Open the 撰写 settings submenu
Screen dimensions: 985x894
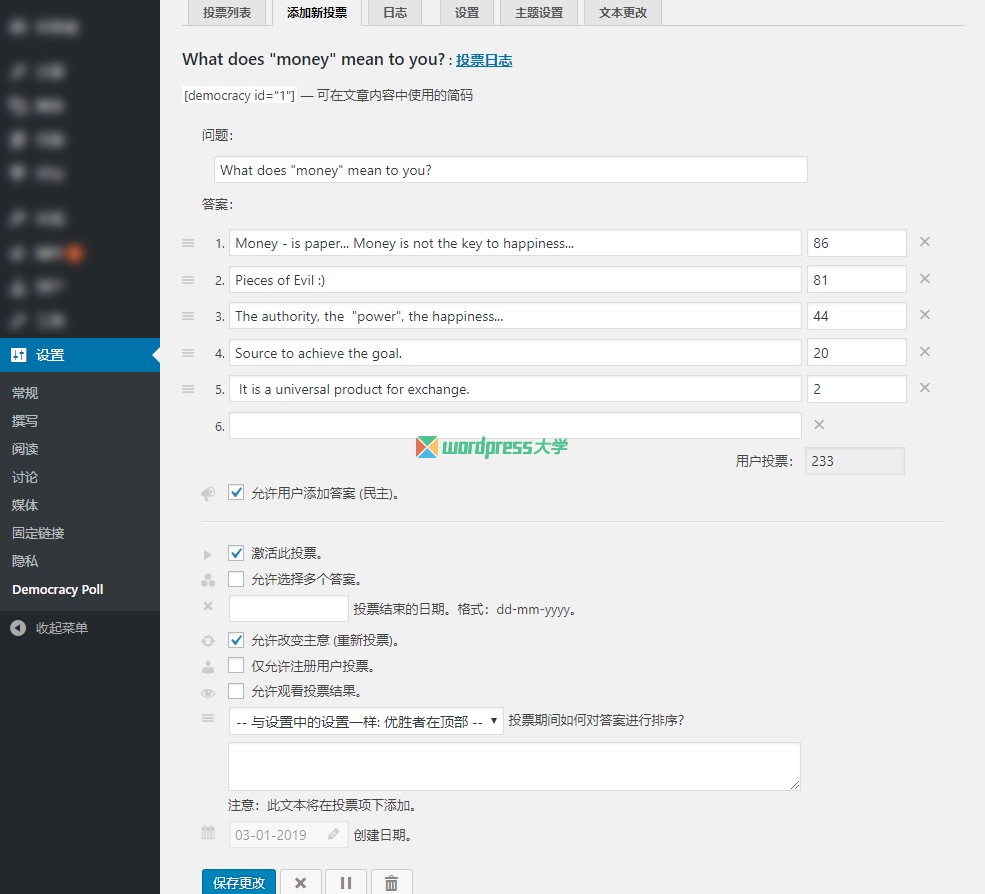[25, 421]
